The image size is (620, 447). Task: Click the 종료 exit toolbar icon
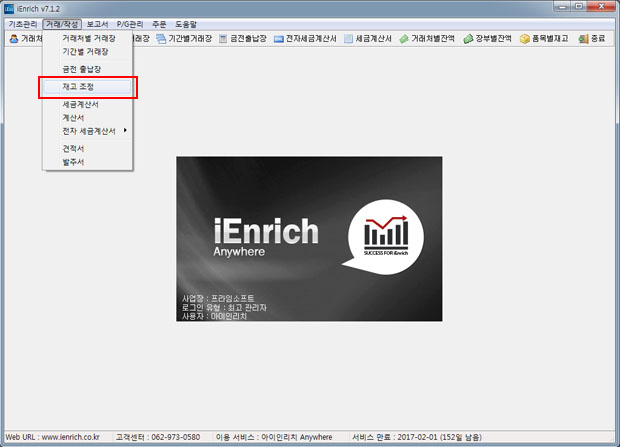591,39
